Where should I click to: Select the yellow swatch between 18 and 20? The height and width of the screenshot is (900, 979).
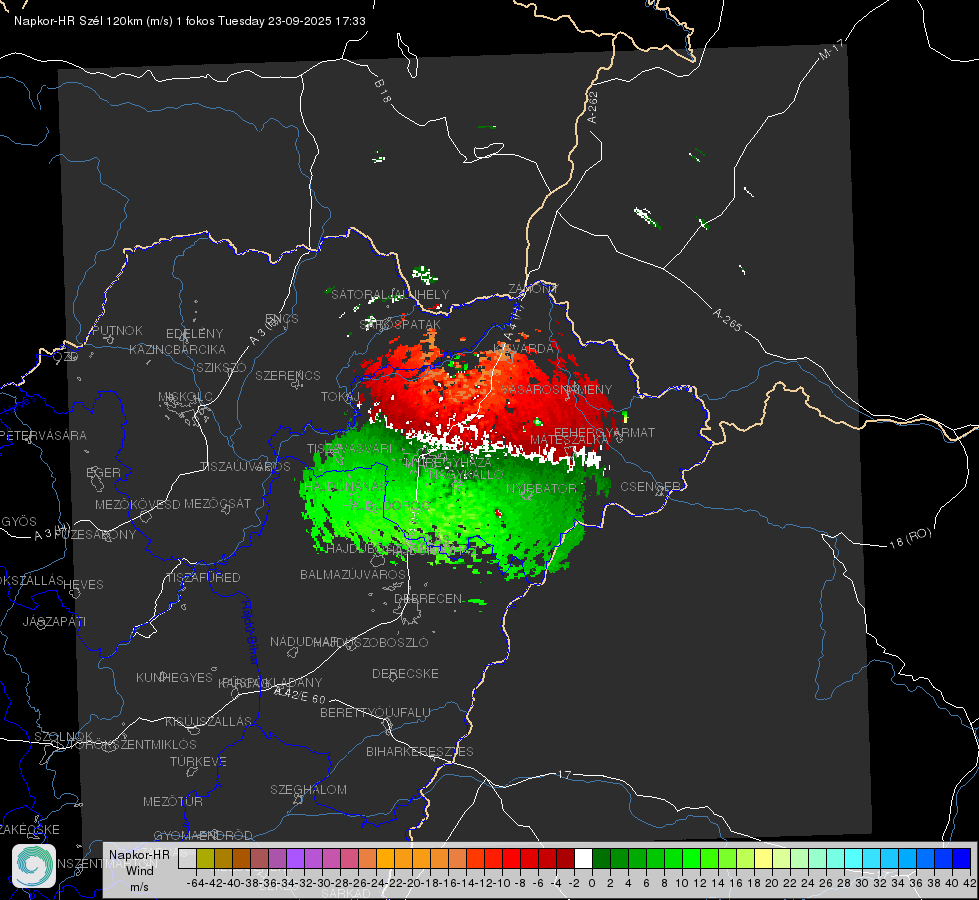(763, 858)
